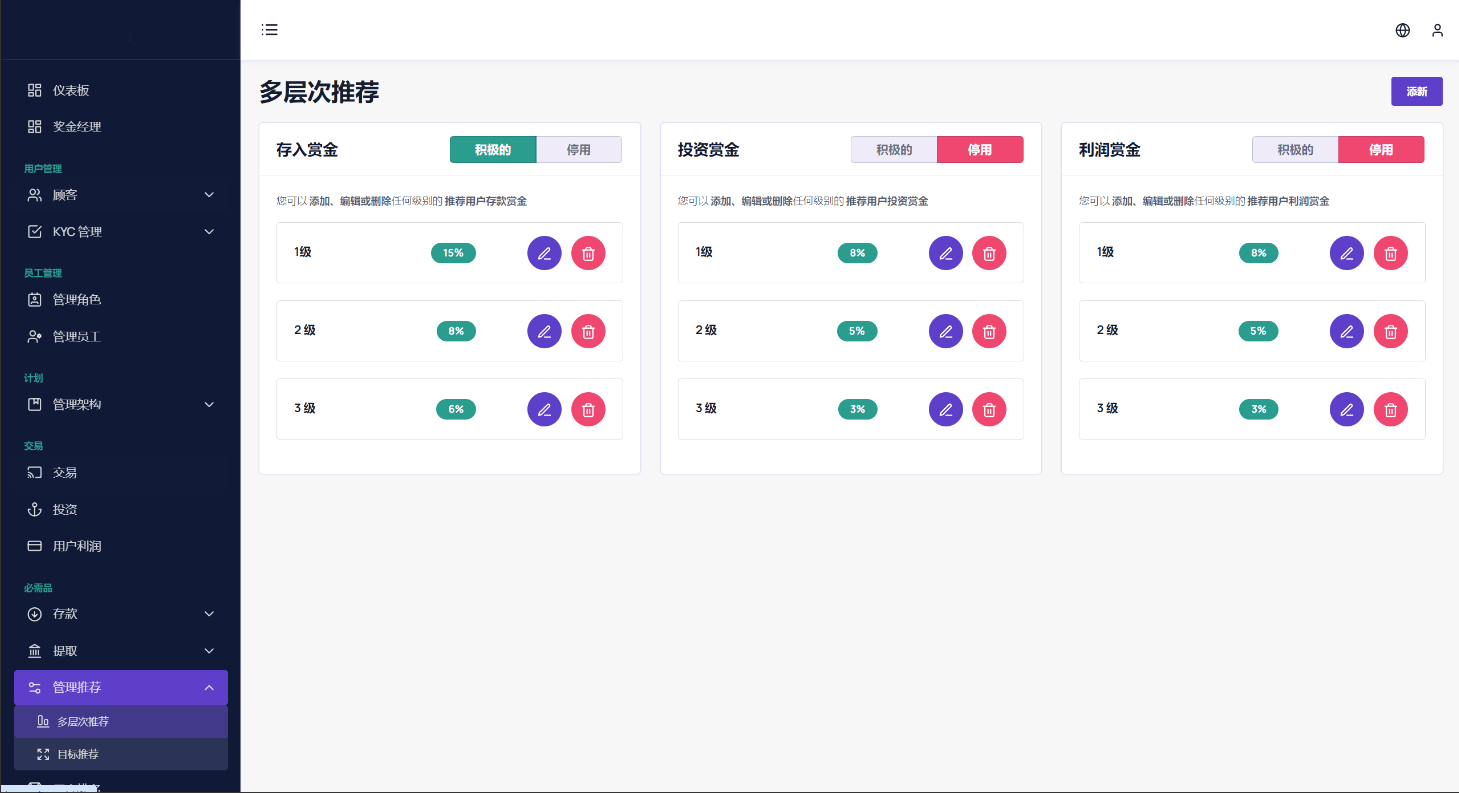Expand the 顾客 sidebar menu
The width and height of the screenshot is (1459, 793).
(x=120, y=195)
